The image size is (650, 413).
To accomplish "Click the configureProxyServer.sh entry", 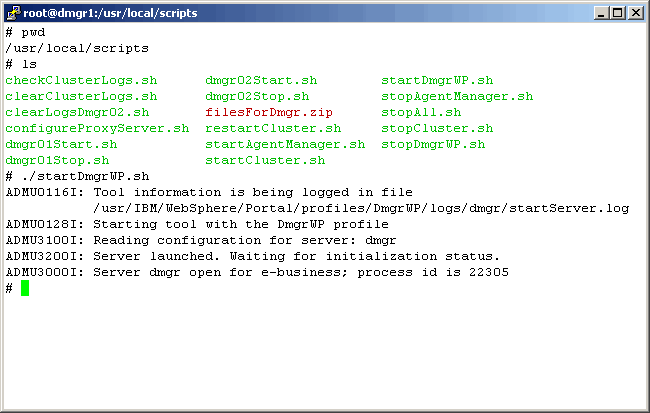I will click(97, 128).
